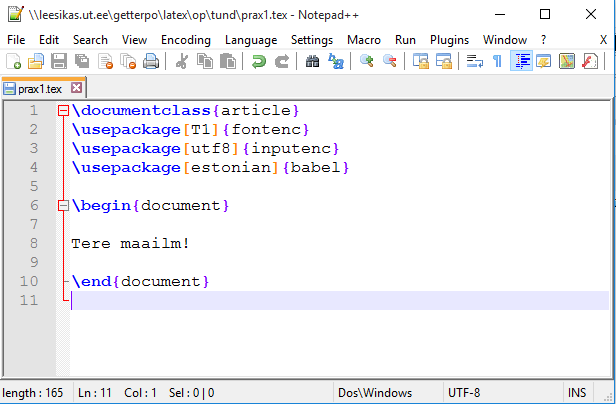Viewport: 616px width, 405px height.
Task: Collapse the \begin{document} fold marker
Action: tap(64, 206)
